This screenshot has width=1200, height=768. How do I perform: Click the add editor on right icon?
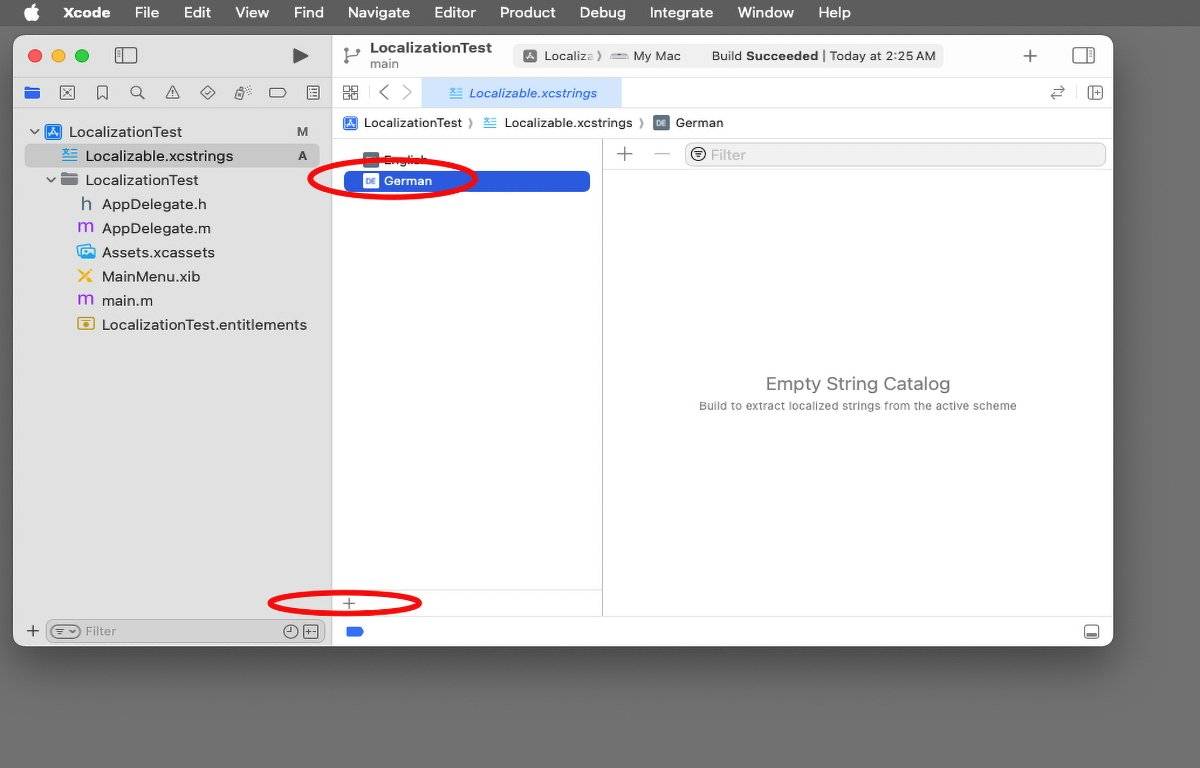tap(1095, 93)
